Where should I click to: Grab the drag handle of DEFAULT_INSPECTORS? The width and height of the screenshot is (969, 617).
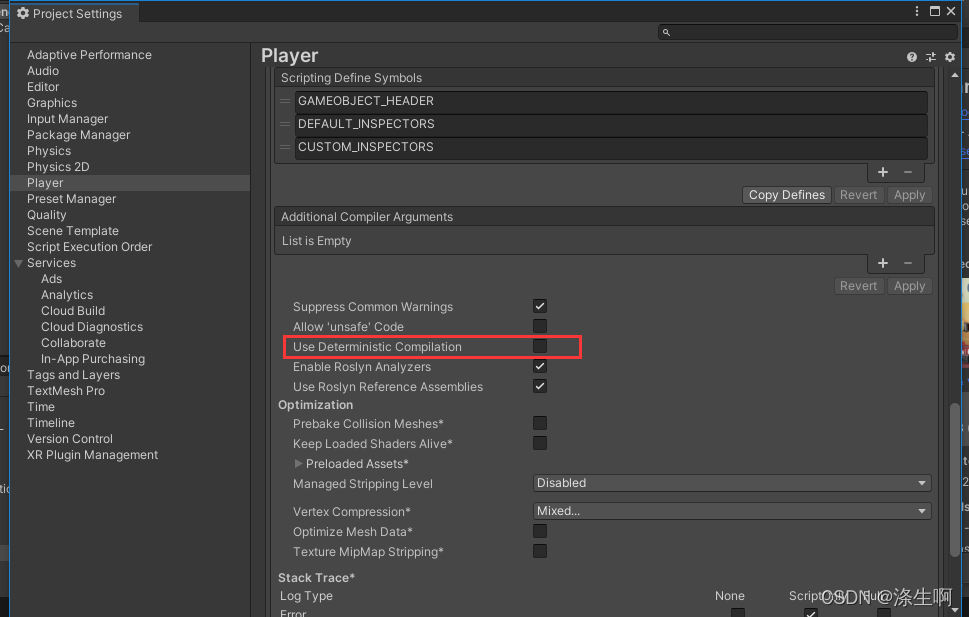[285, 124]
